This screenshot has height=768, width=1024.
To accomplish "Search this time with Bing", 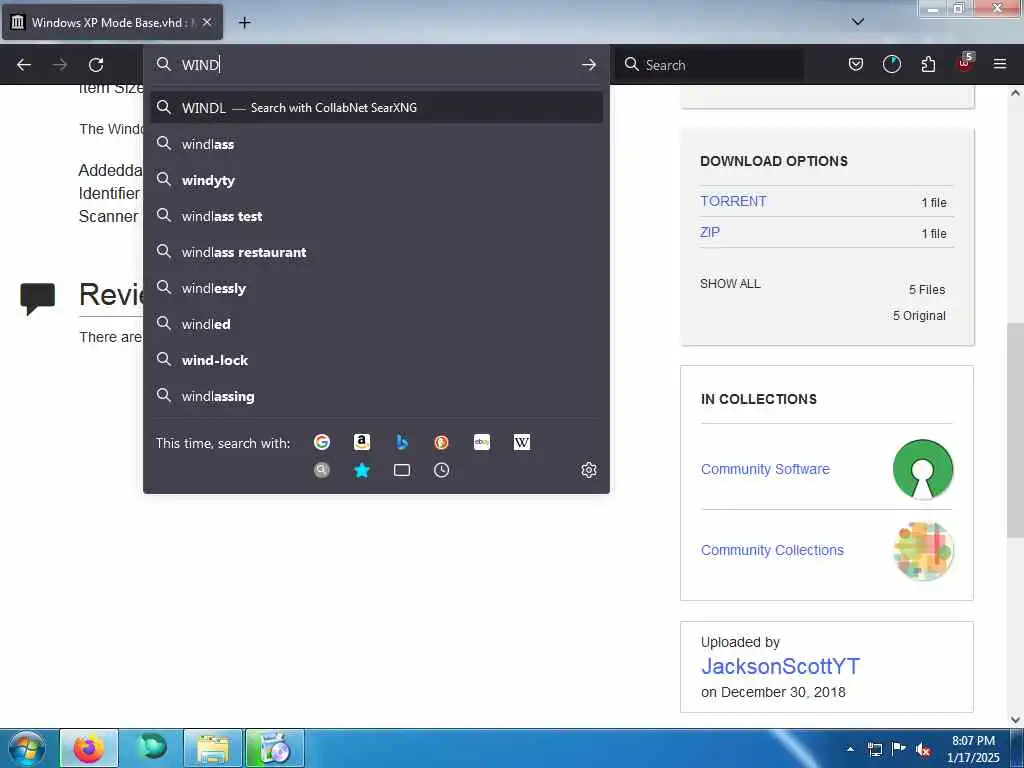I will click(402, 443).
